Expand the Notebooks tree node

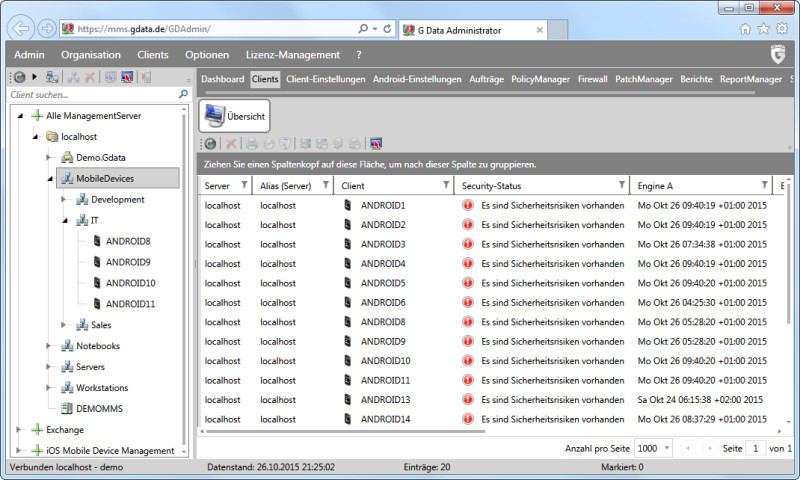point(48,346)
